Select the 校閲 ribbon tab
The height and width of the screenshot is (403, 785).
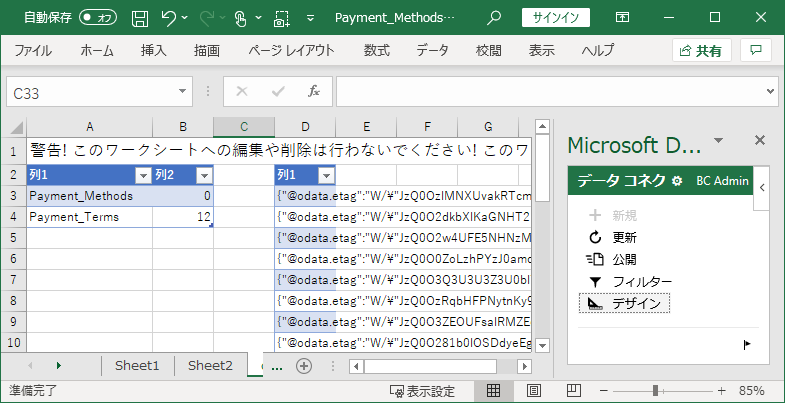(489, 50)
